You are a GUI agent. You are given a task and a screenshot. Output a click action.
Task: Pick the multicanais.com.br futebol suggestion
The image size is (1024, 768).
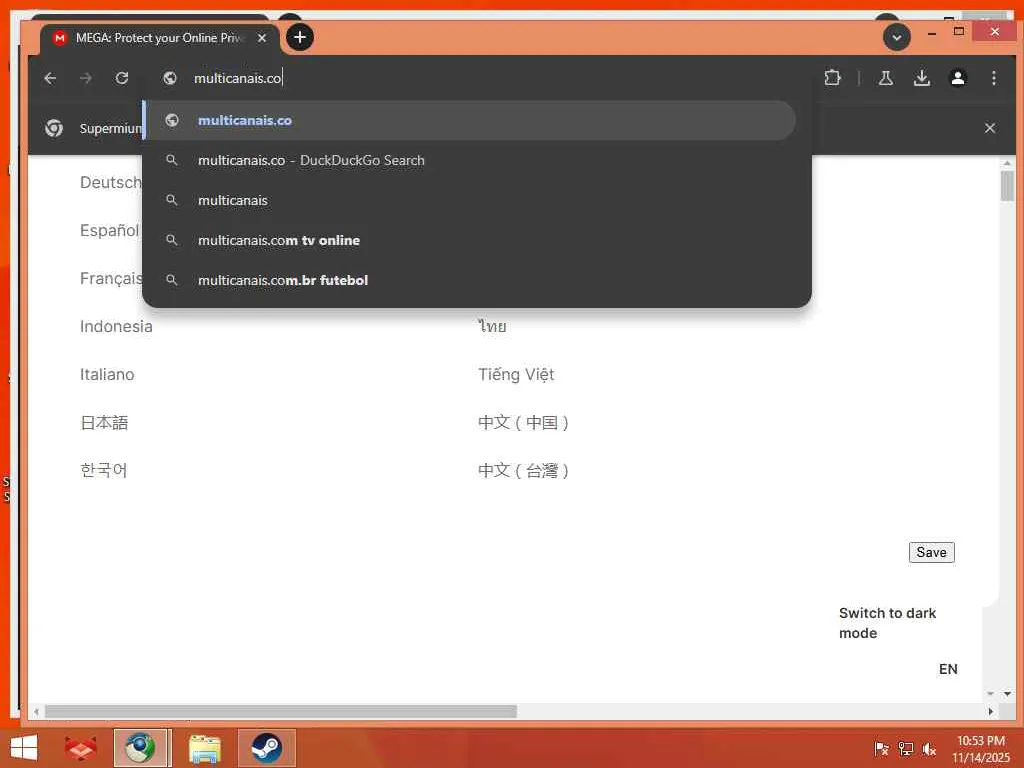tap(470, 280)
